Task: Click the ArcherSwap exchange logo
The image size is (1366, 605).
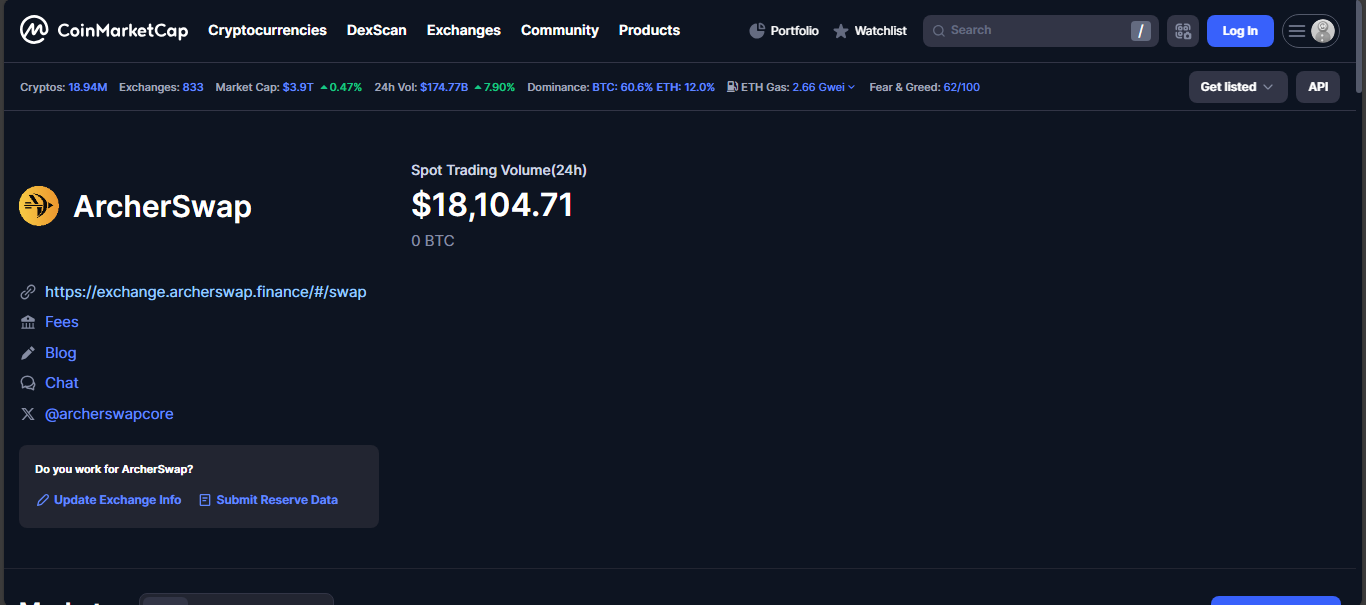Action: tap(39, 206)
